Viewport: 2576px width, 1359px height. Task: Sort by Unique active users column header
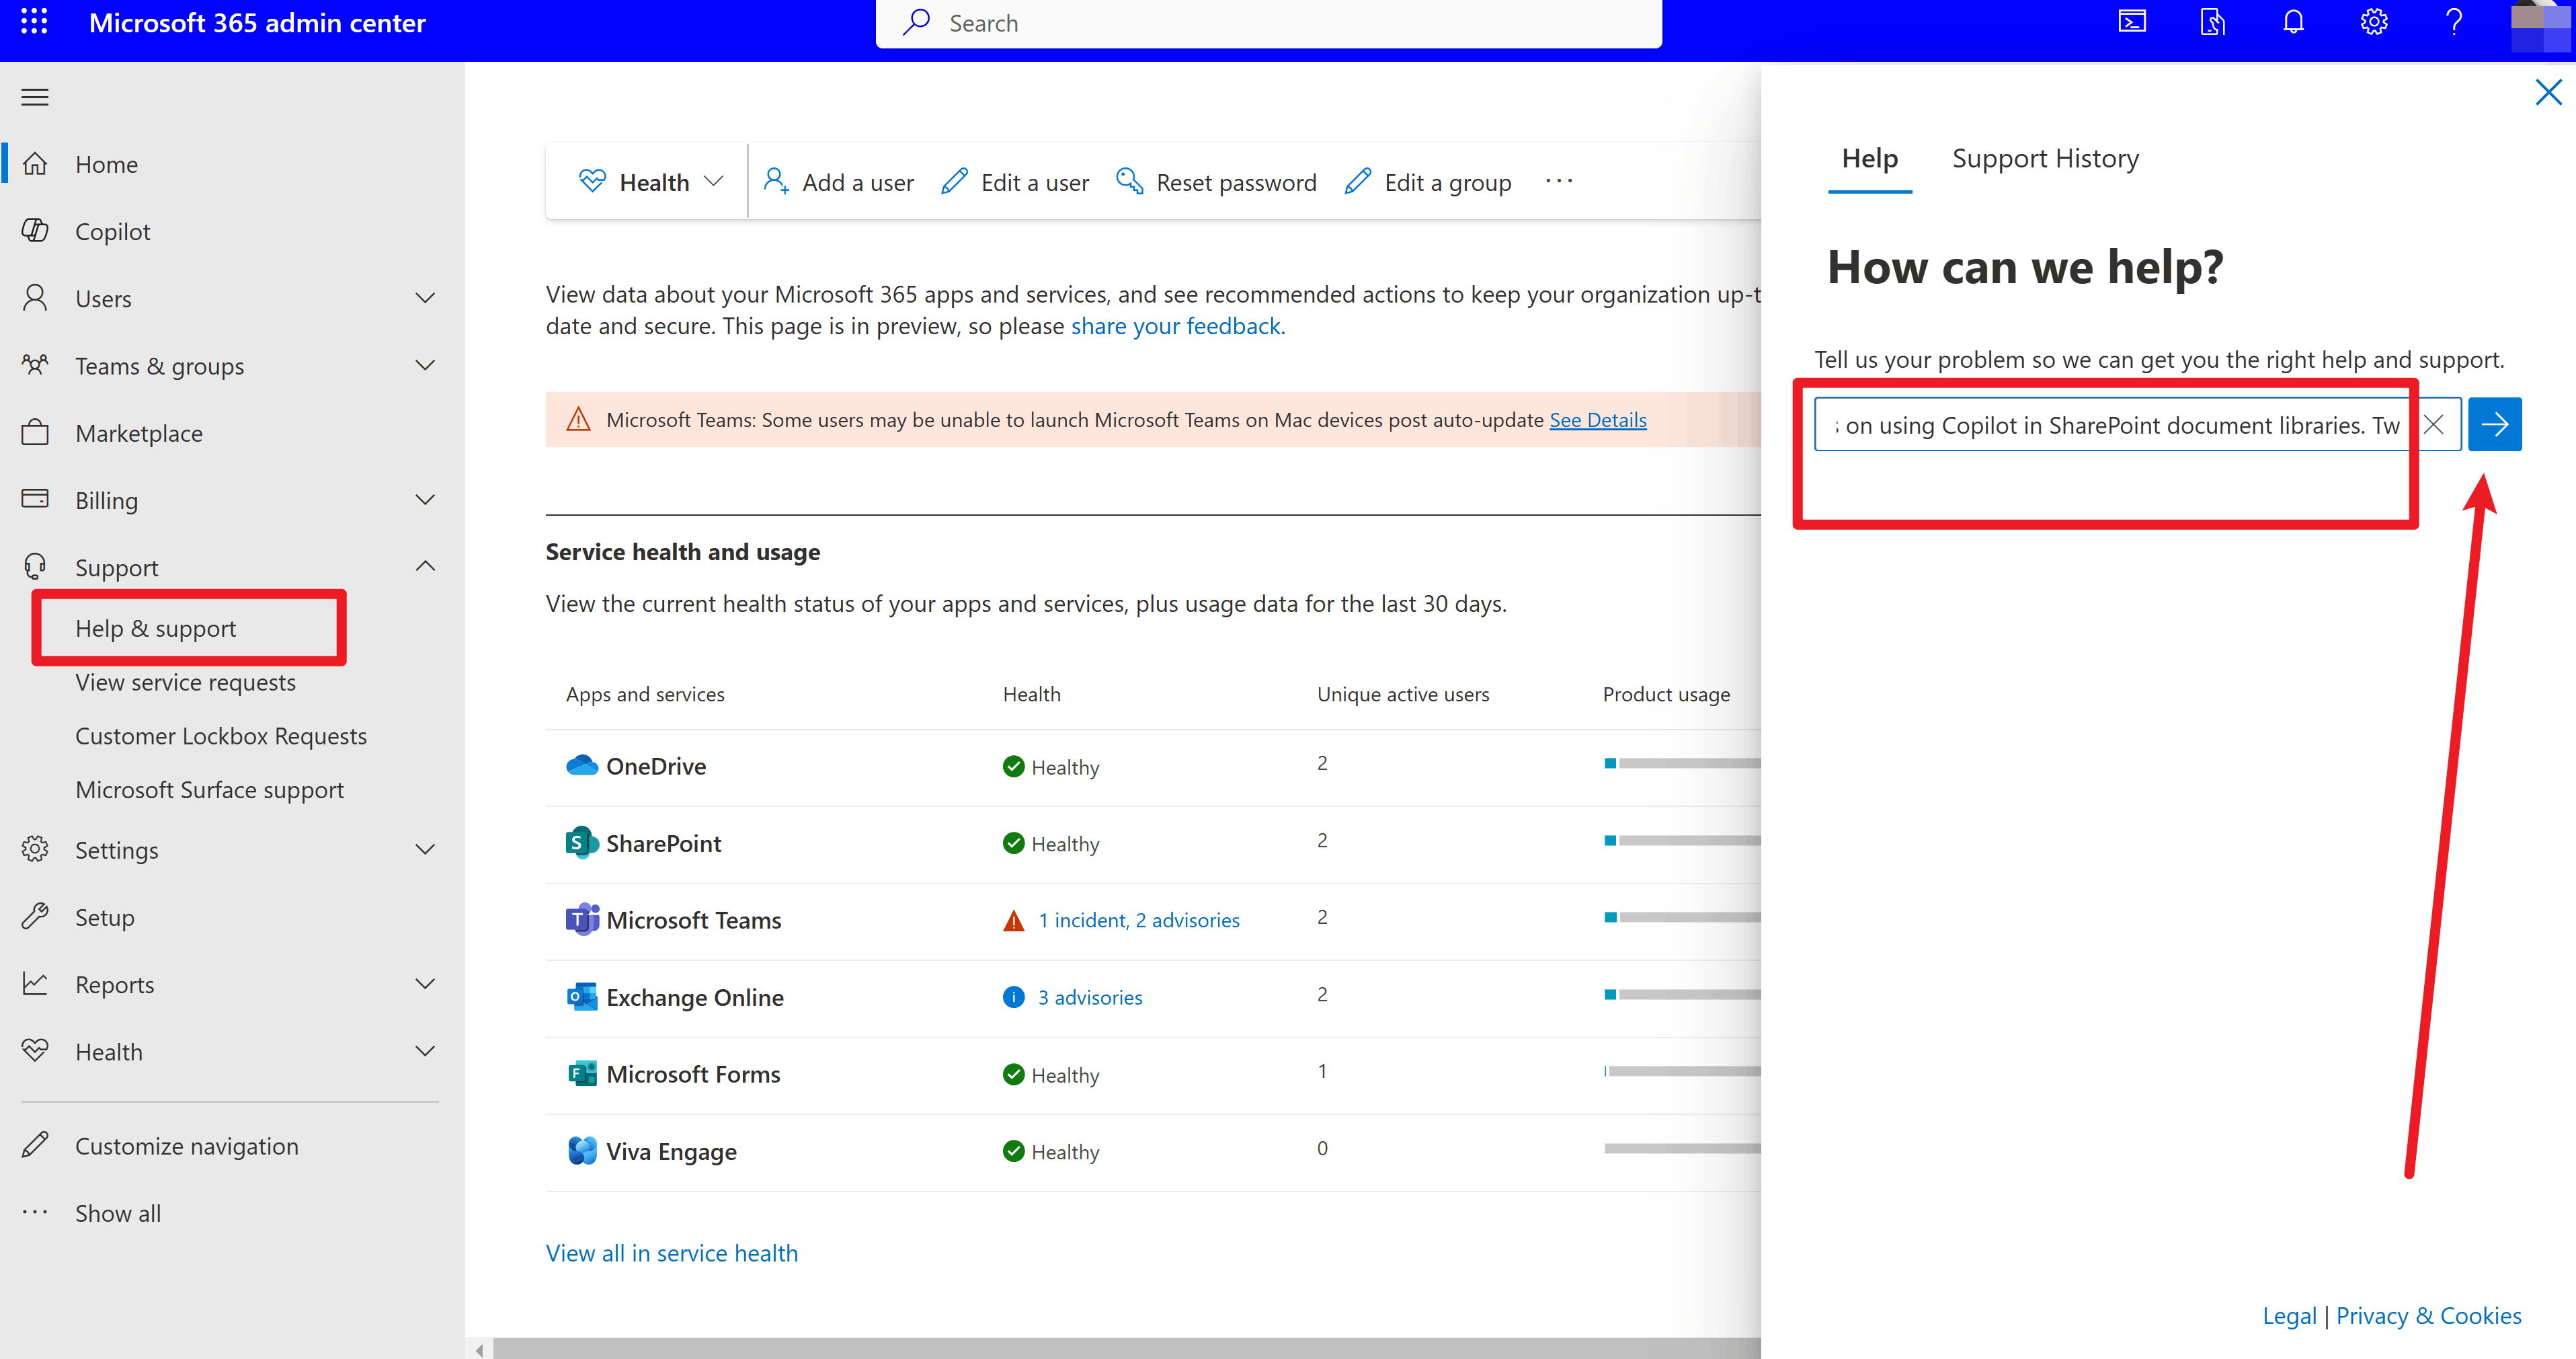(1403, 694)
